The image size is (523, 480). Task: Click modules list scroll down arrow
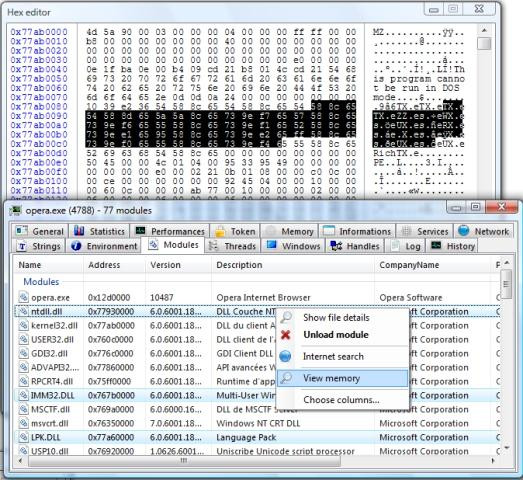point(507,447)
